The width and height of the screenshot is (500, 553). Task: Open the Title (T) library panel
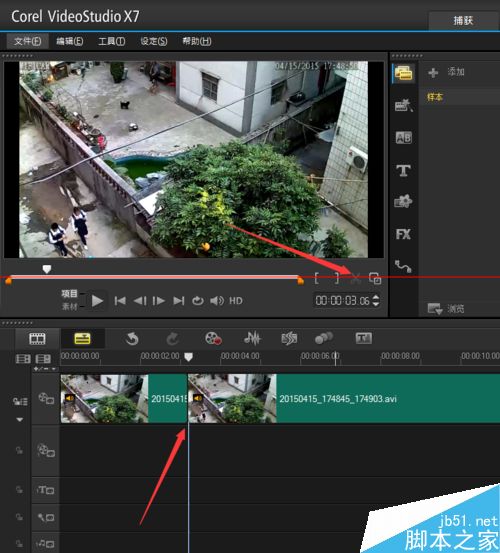coord(403,171)
